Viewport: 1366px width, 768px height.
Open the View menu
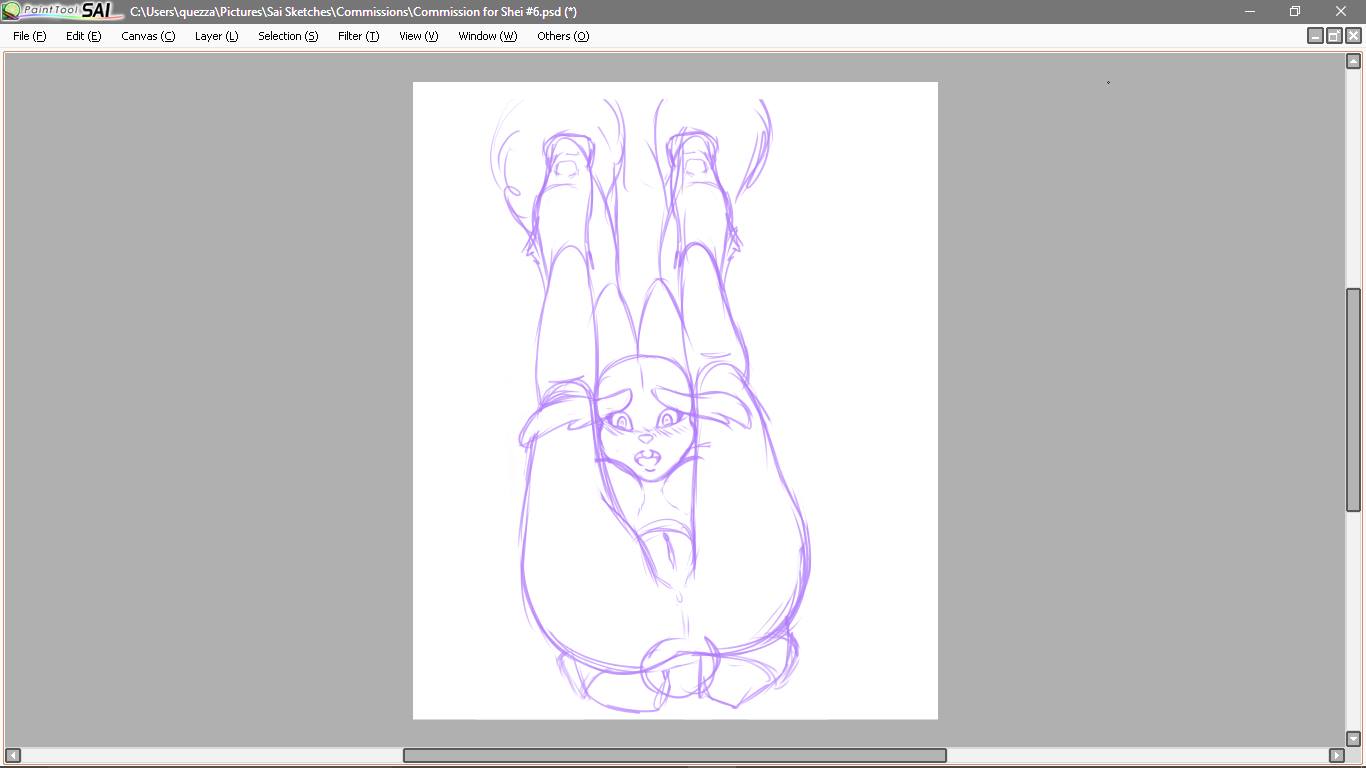coord(418,36)
